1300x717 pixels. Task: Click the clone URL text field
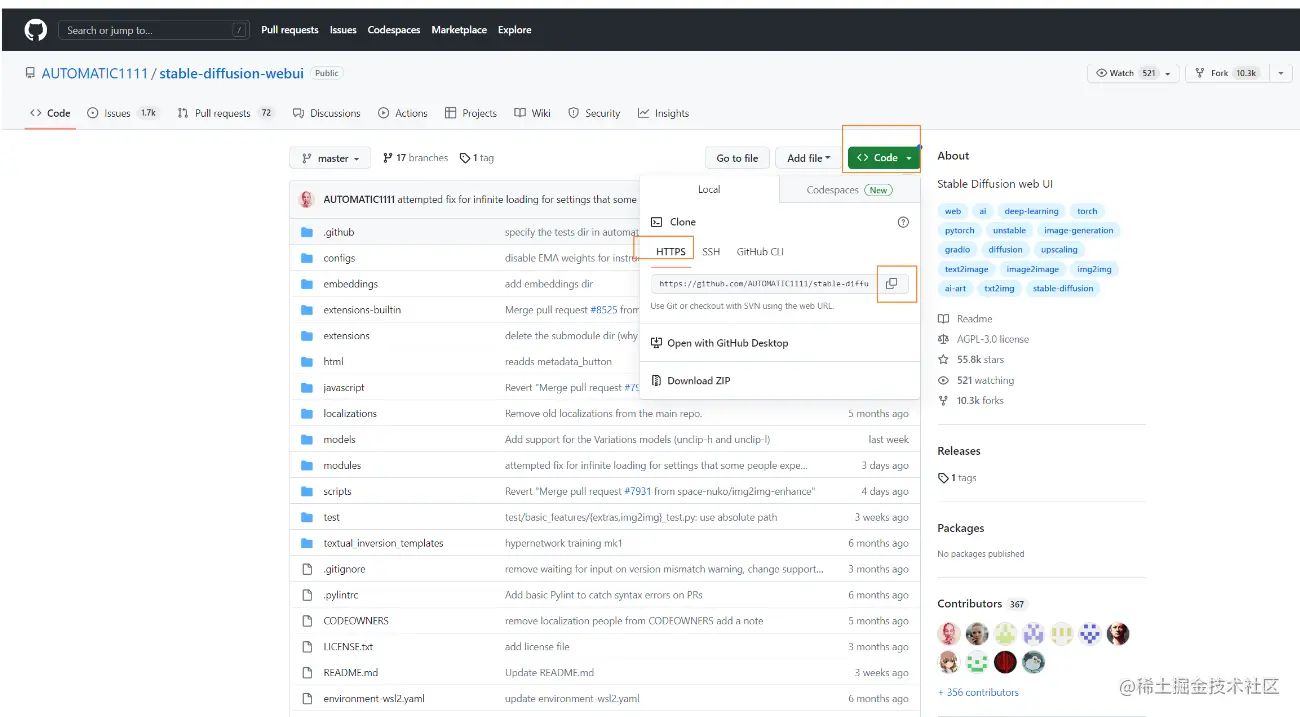pos(764,283)
